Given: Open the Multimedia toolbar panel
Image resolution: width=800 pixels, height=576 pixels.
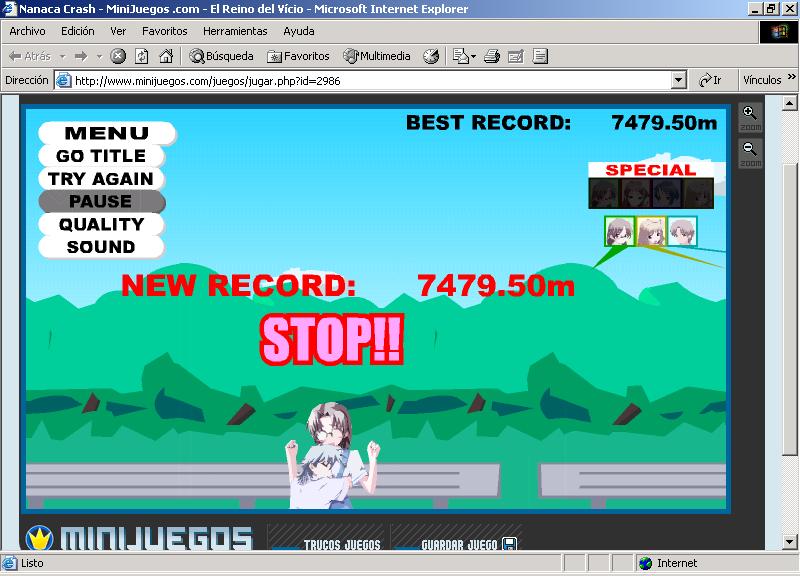Looking at the screenshot, I should (x=377, y=56).
